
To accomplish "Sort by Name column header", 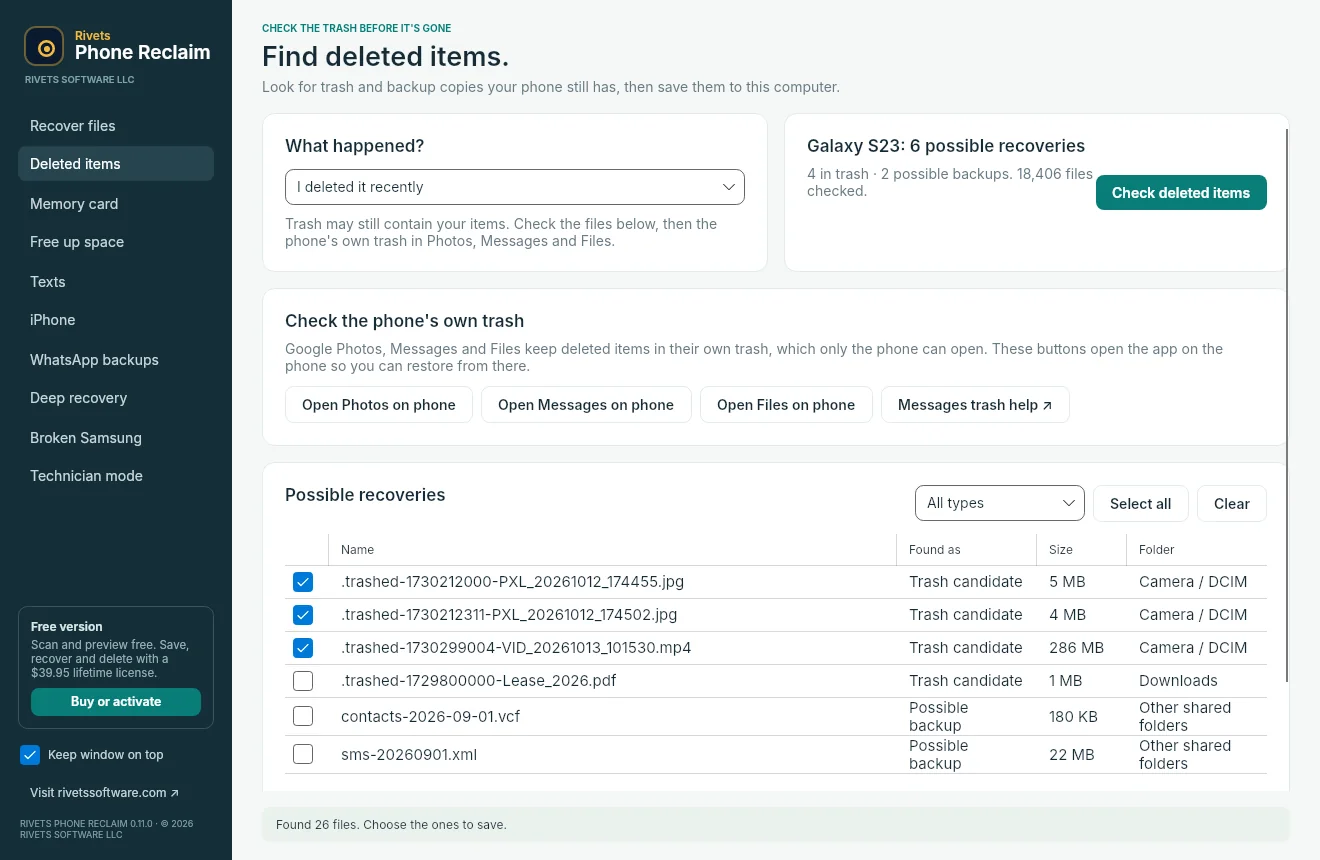I will pos(612,550).
